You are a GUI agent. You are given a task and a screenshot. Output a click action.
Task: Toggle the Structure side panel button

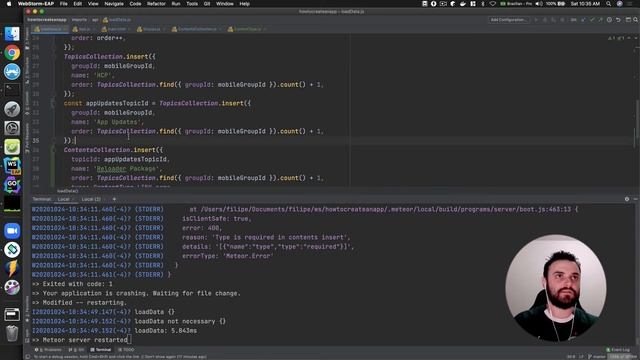27,70
